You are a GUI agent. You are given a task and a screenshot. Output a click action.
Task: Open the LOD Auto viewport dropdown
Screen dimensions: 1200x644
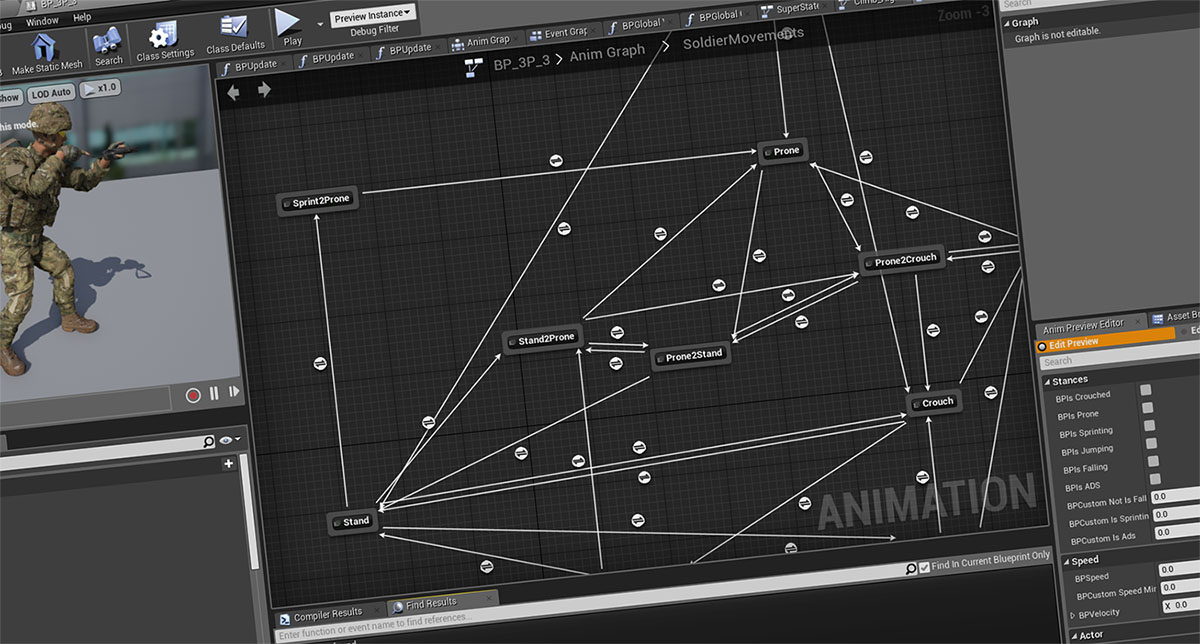click(51, 93)
